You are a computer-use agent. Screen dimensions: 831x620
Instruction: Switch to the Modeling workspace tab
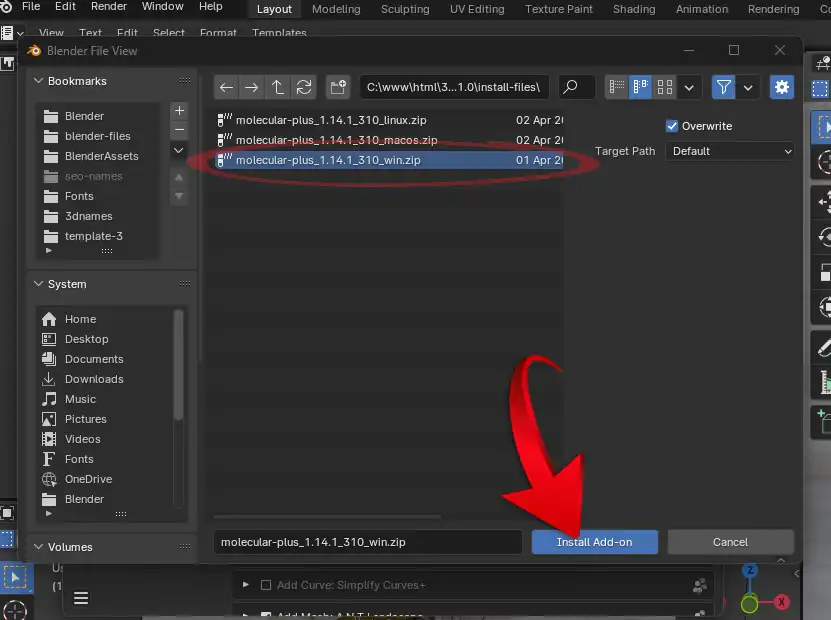click(x=336, y=10)
